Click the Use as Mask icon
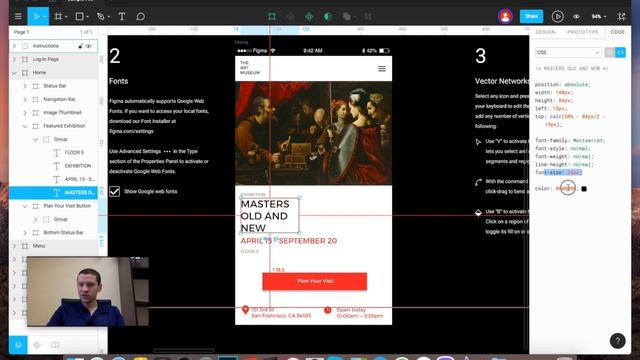The height and width of the screenshot is (360, 640). (328, 16)
